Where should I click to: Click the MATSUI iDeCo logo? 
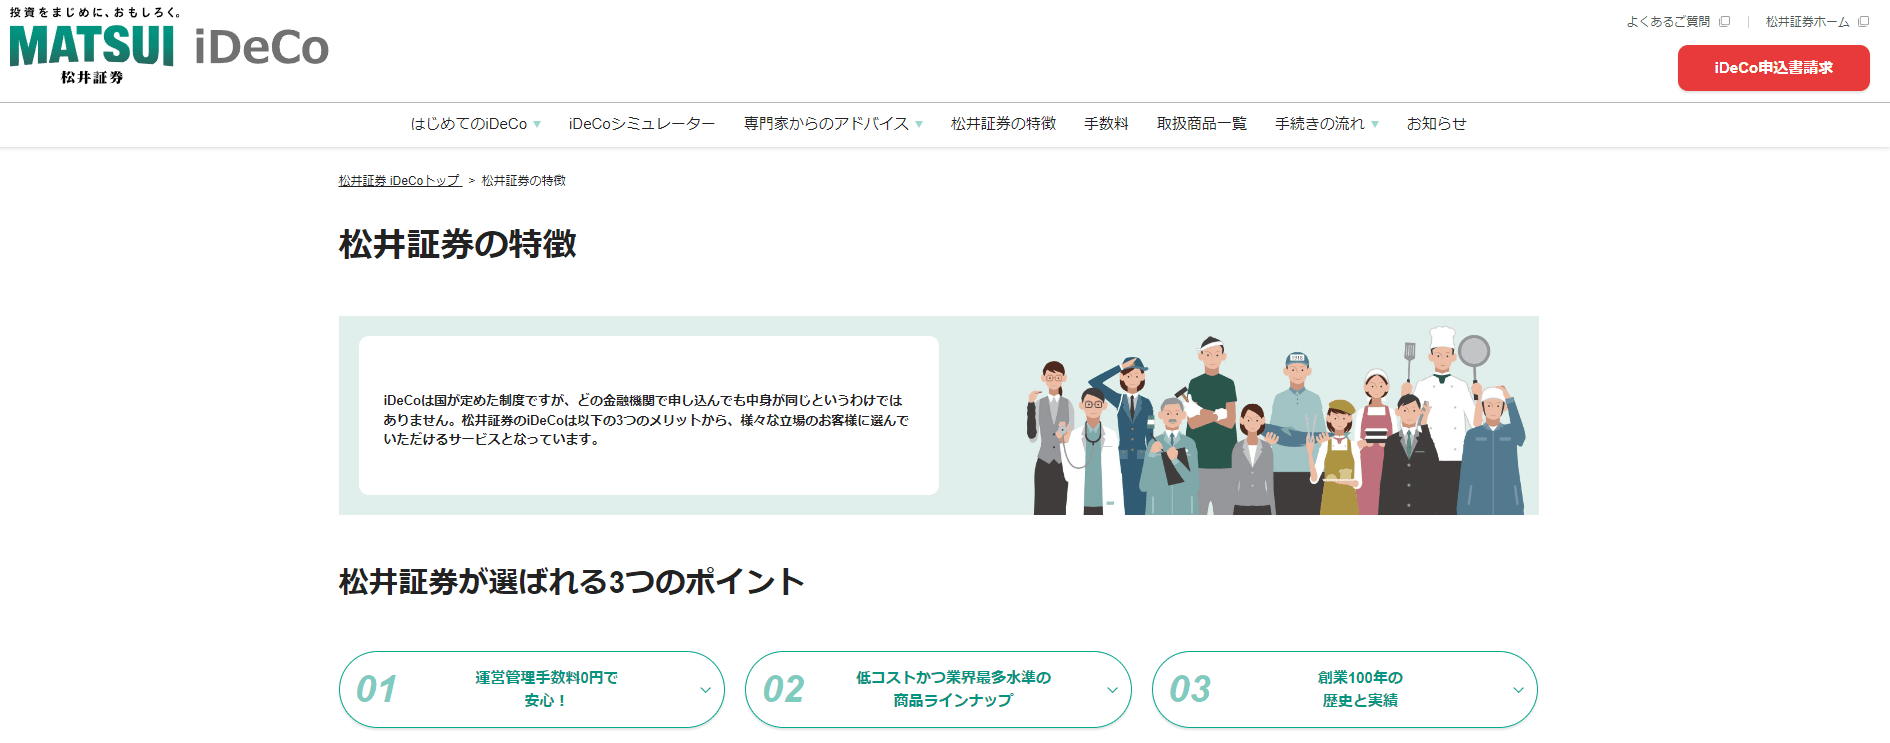click(x=169, y=48)
